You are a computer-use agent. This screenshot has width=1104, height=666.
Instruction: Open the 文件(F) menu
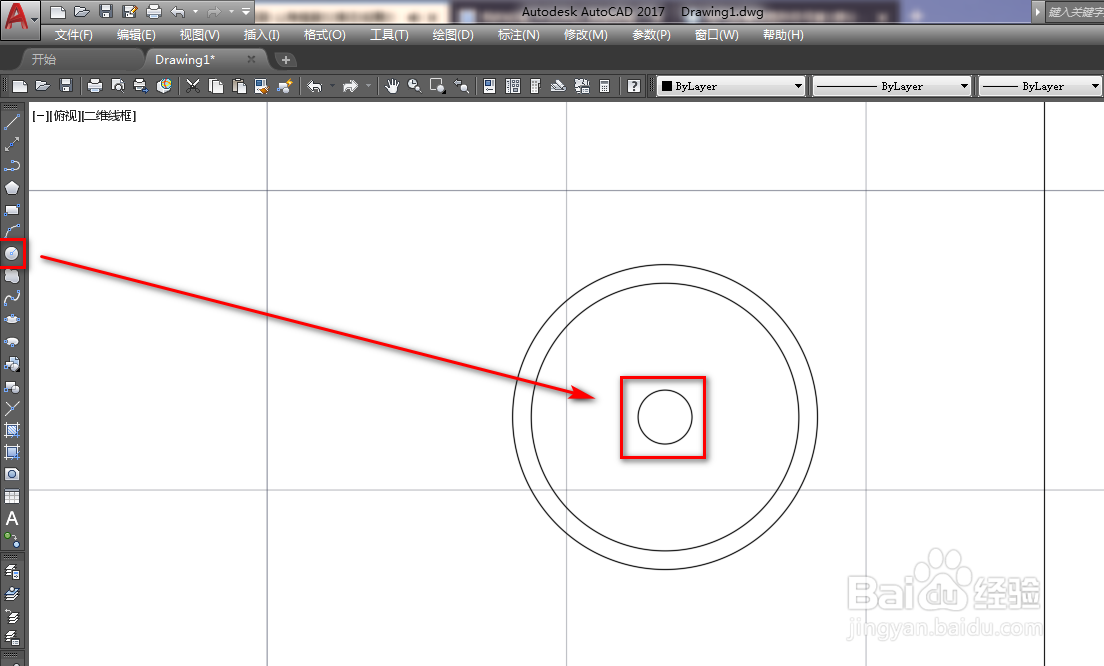tap(73, 35)
